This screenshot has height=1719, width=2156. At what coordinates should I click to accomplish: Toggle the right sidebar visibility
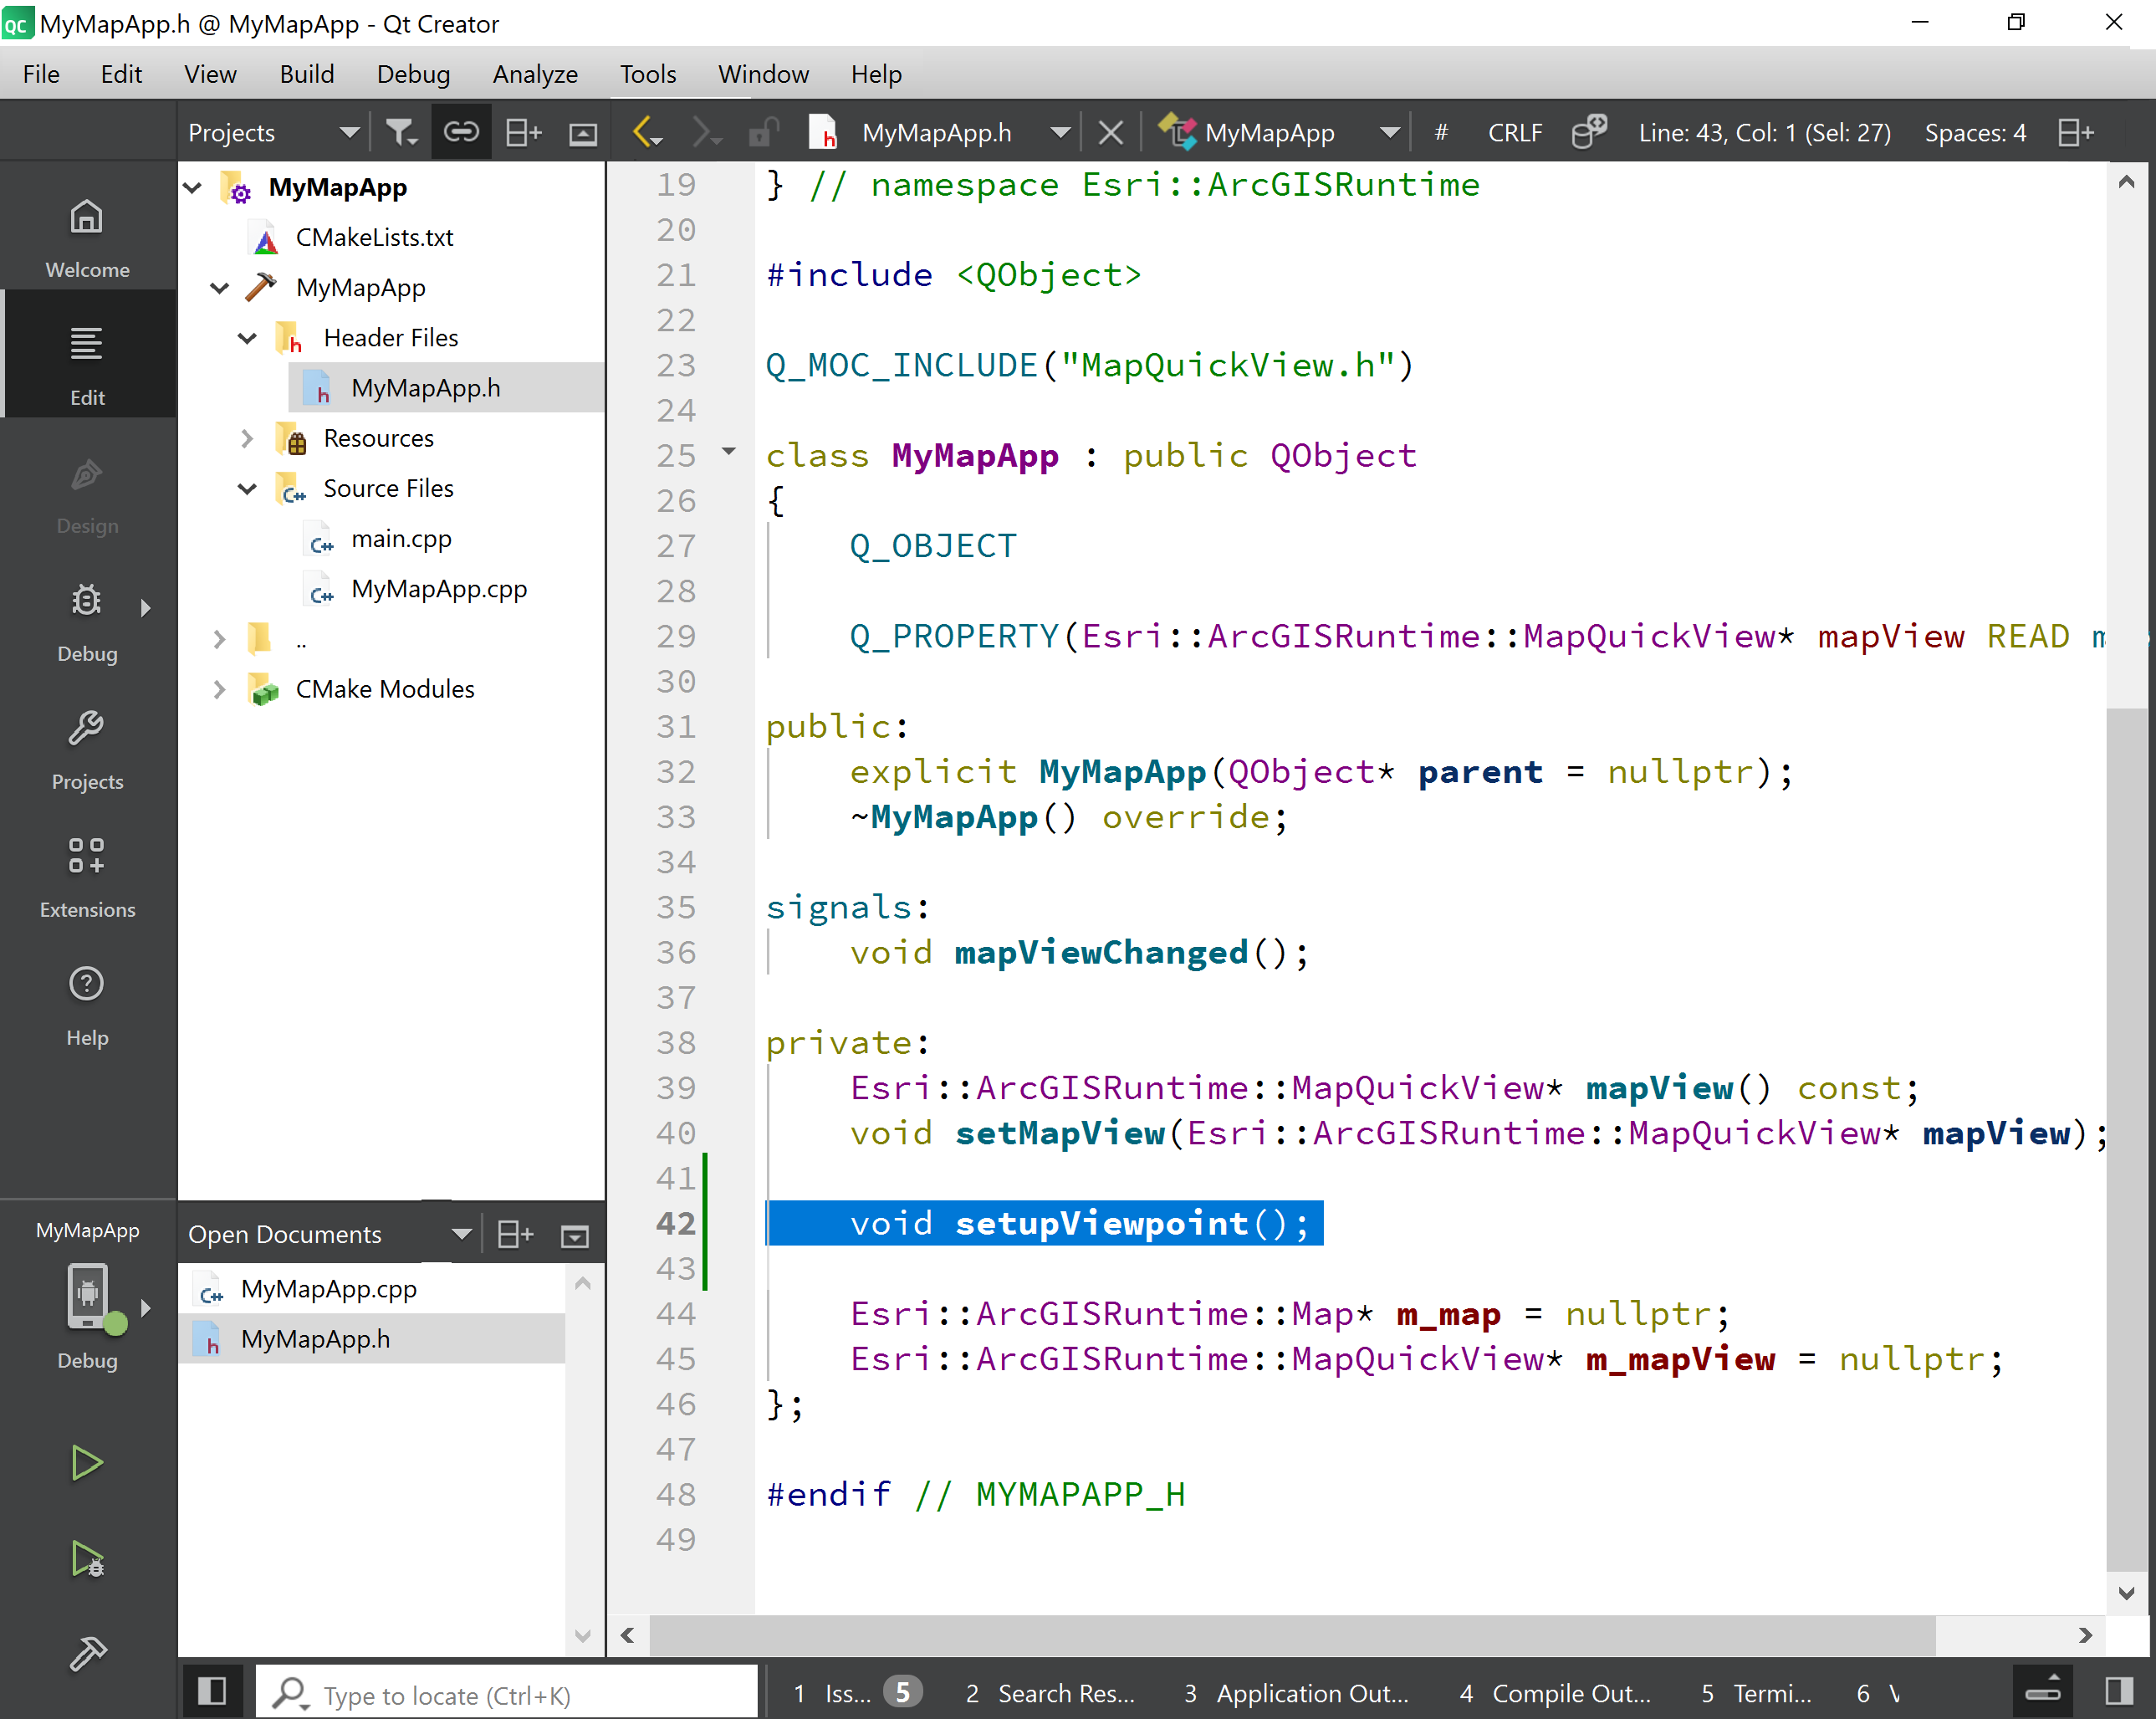click(2118, 1692)
